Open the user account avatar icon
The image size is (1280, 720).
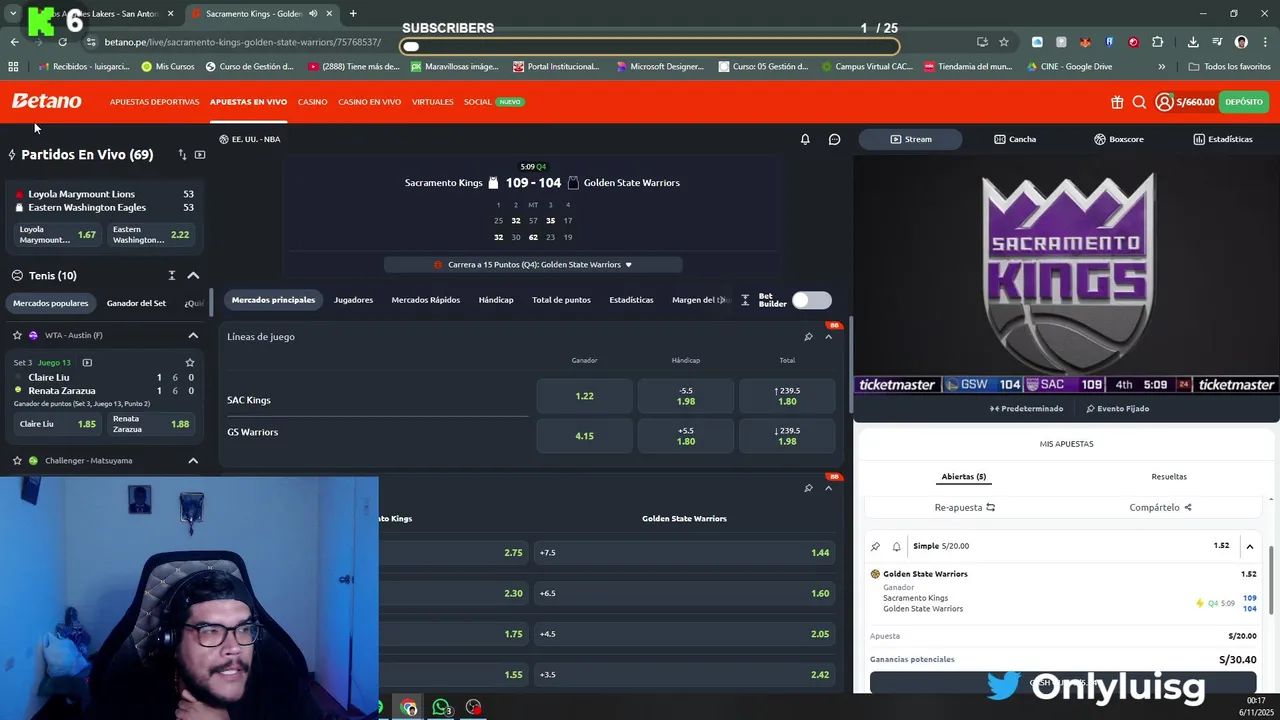click(1164, 102)
